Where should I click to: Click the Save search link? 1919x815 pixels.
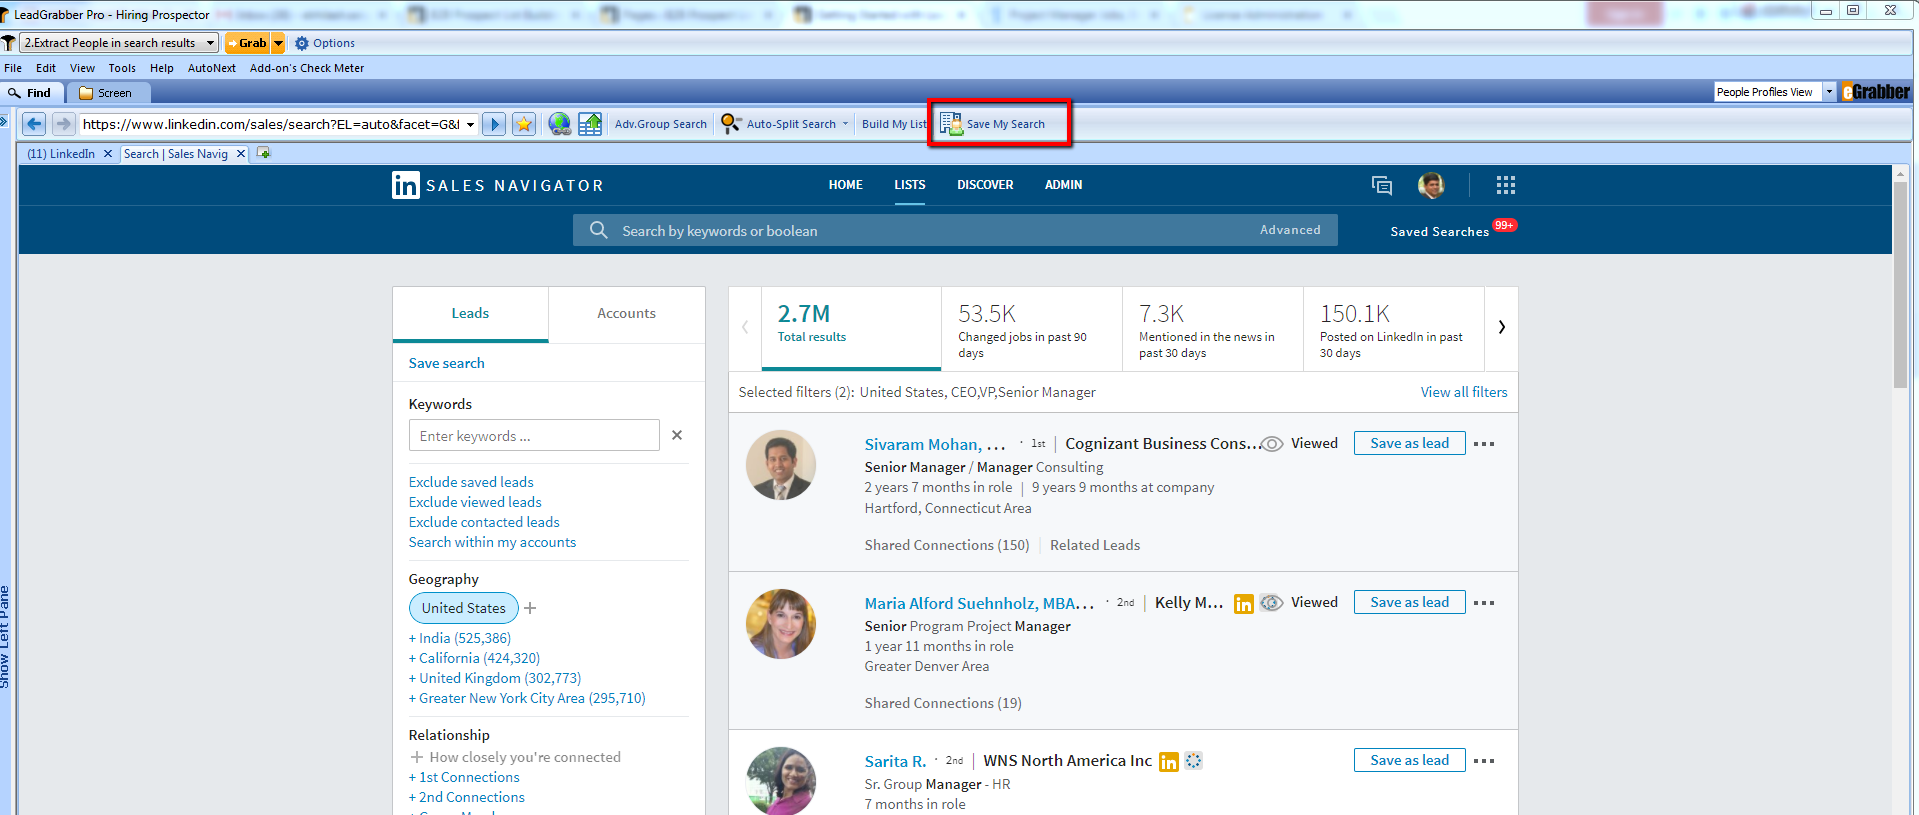[x=446, y=363]
